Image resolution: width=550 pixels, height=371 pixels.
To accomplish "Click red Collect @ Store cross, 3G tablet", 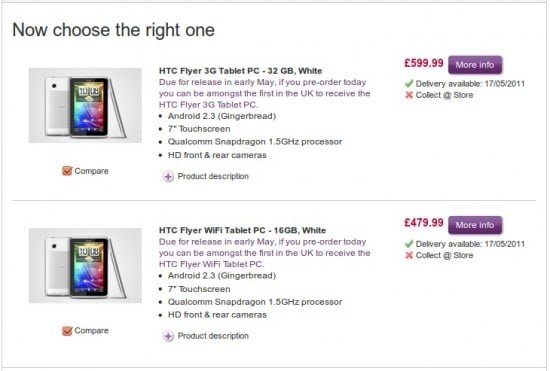I will click(409, 95).
